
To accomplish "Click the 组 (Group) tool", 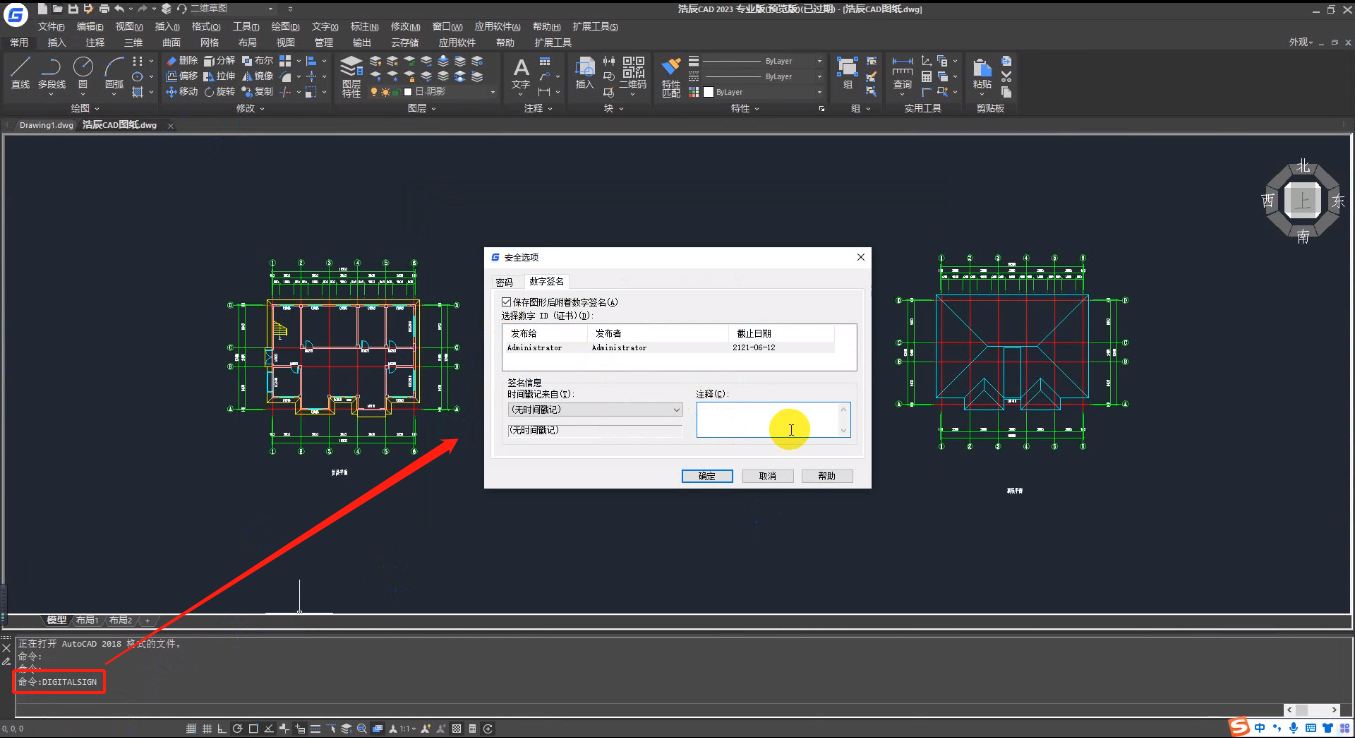I will coord(847,73).
